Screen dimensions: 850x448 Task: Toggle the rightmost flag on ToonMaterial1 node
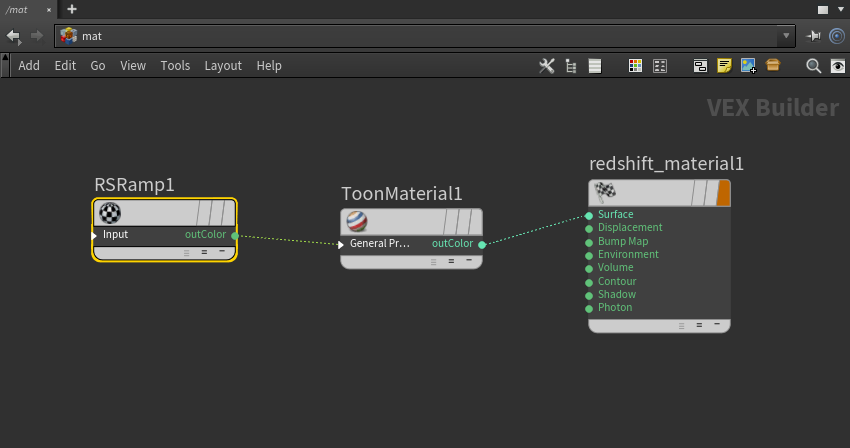click(475, 222)
